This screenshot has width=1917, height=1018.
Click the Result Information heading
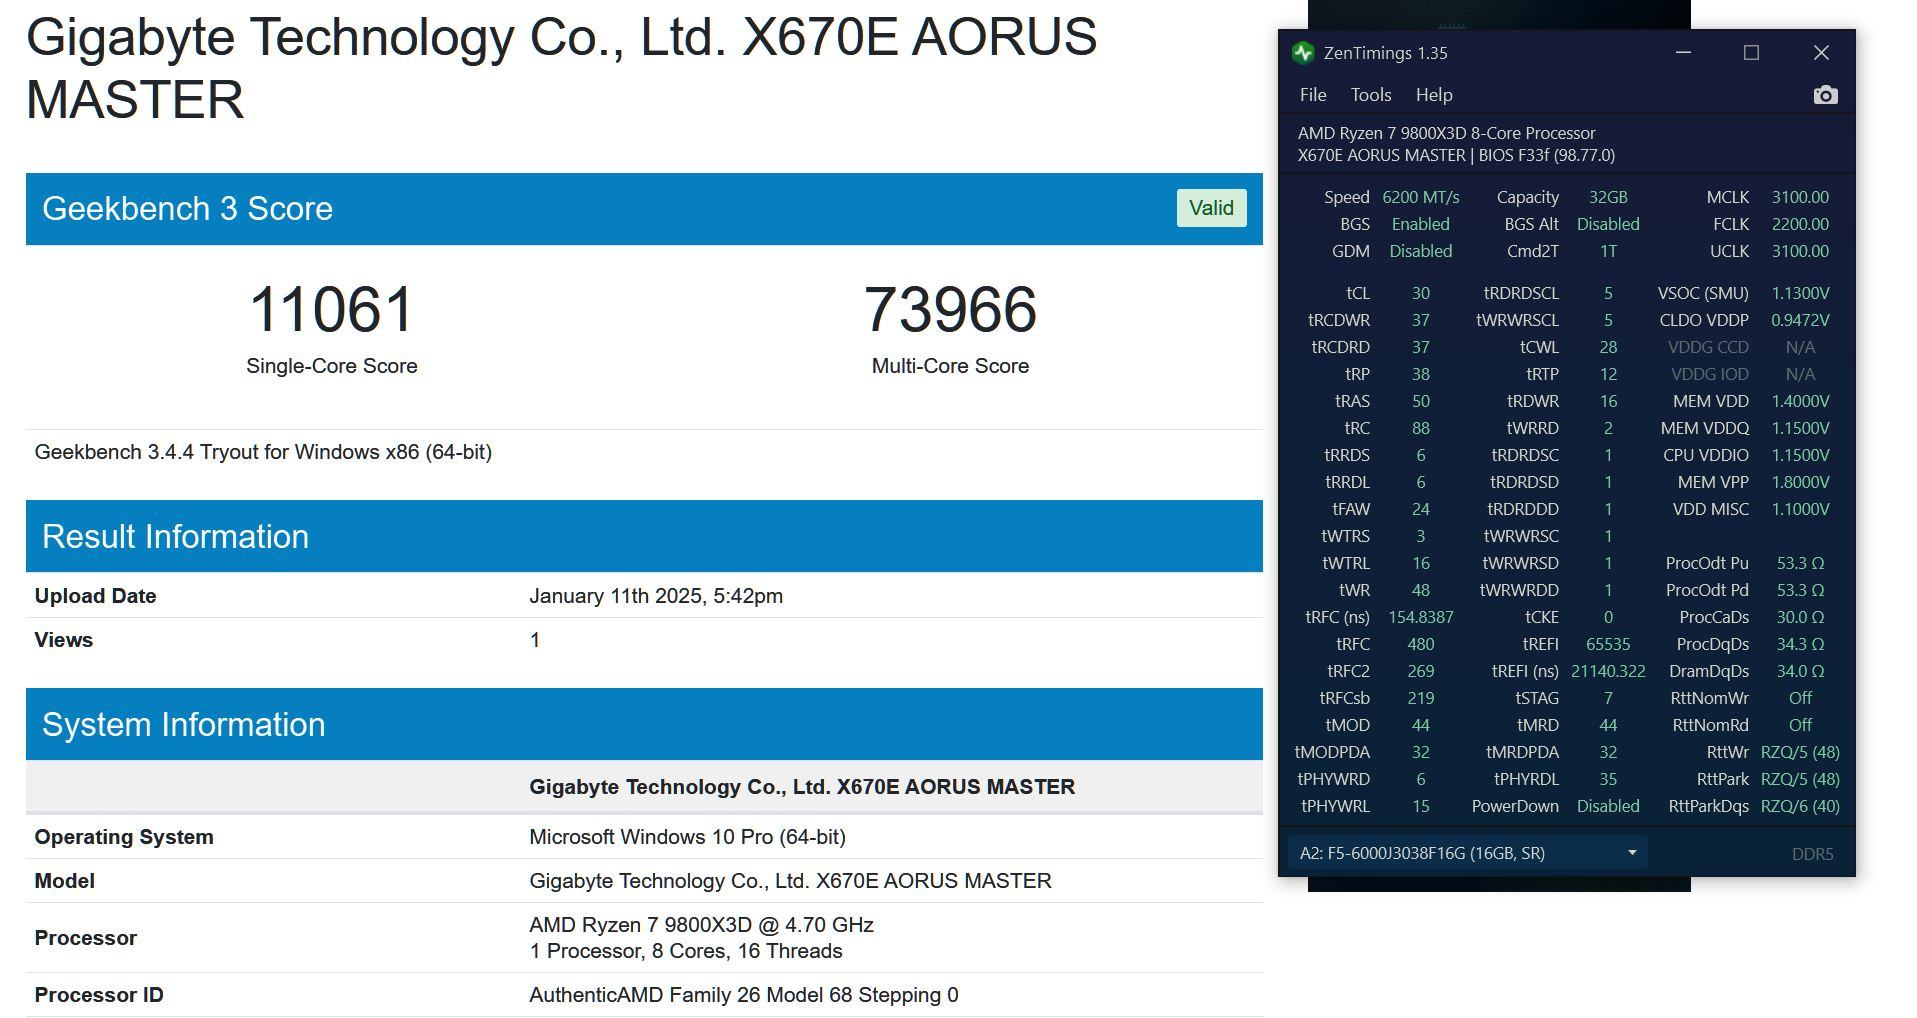click(175, 536)
